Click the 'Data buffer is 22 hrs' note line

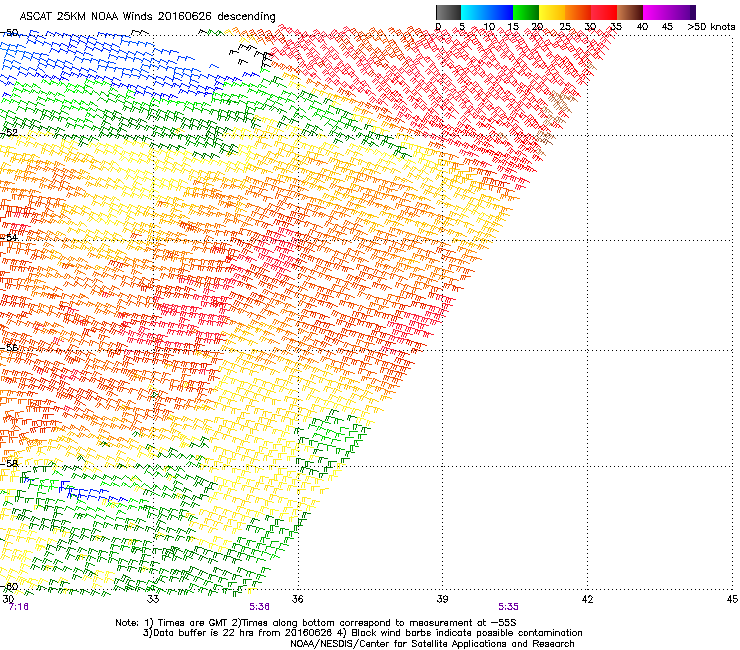362,633
